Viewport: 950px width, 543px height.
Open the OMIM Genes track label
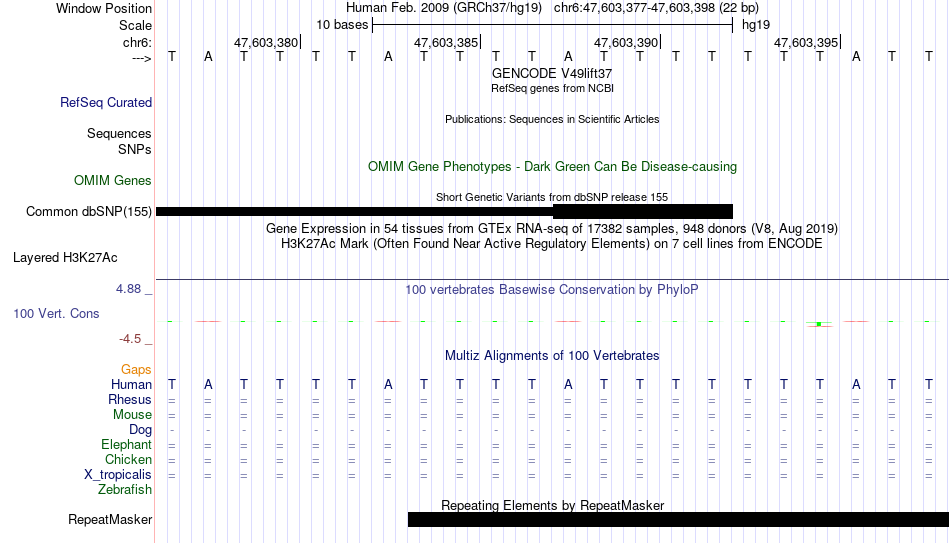tap(113, 181)
